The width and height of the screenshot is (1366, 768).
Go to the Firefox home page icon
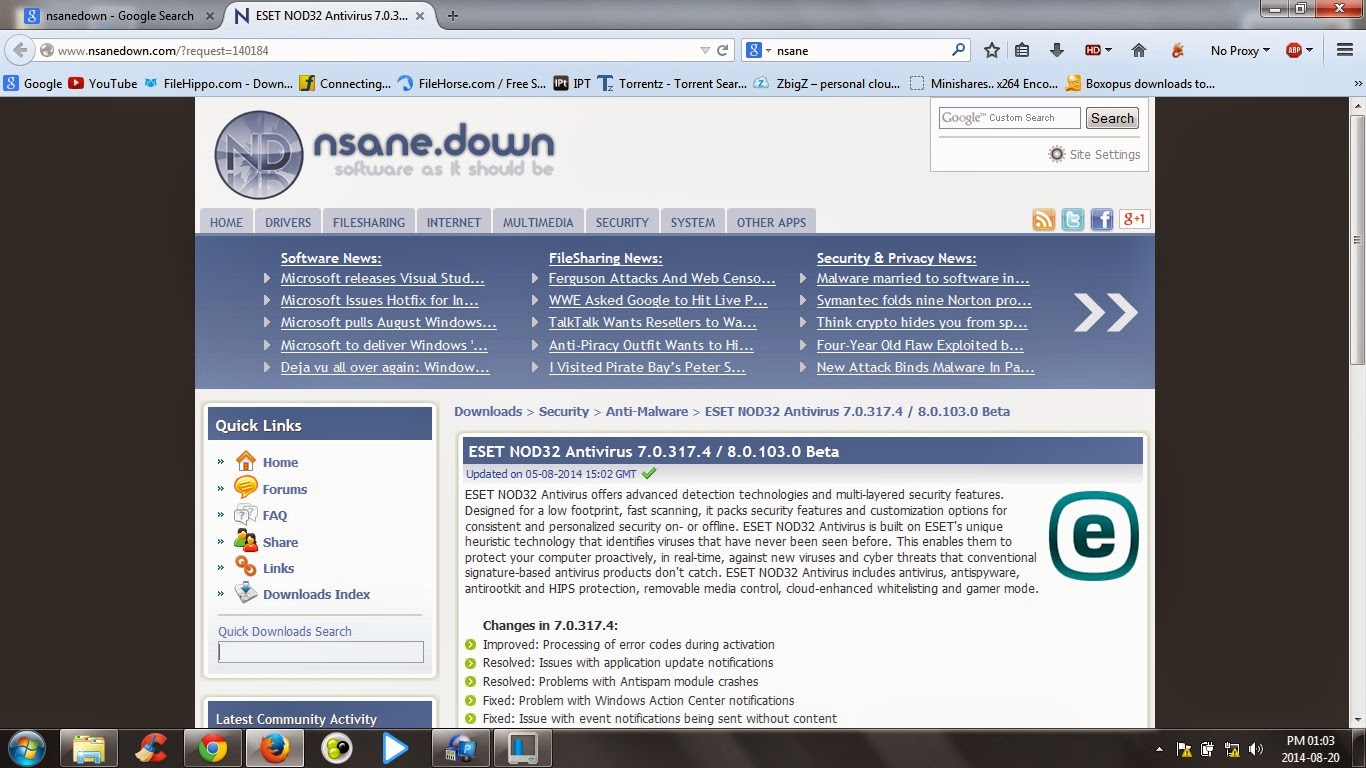click(x=1138, y=50)
